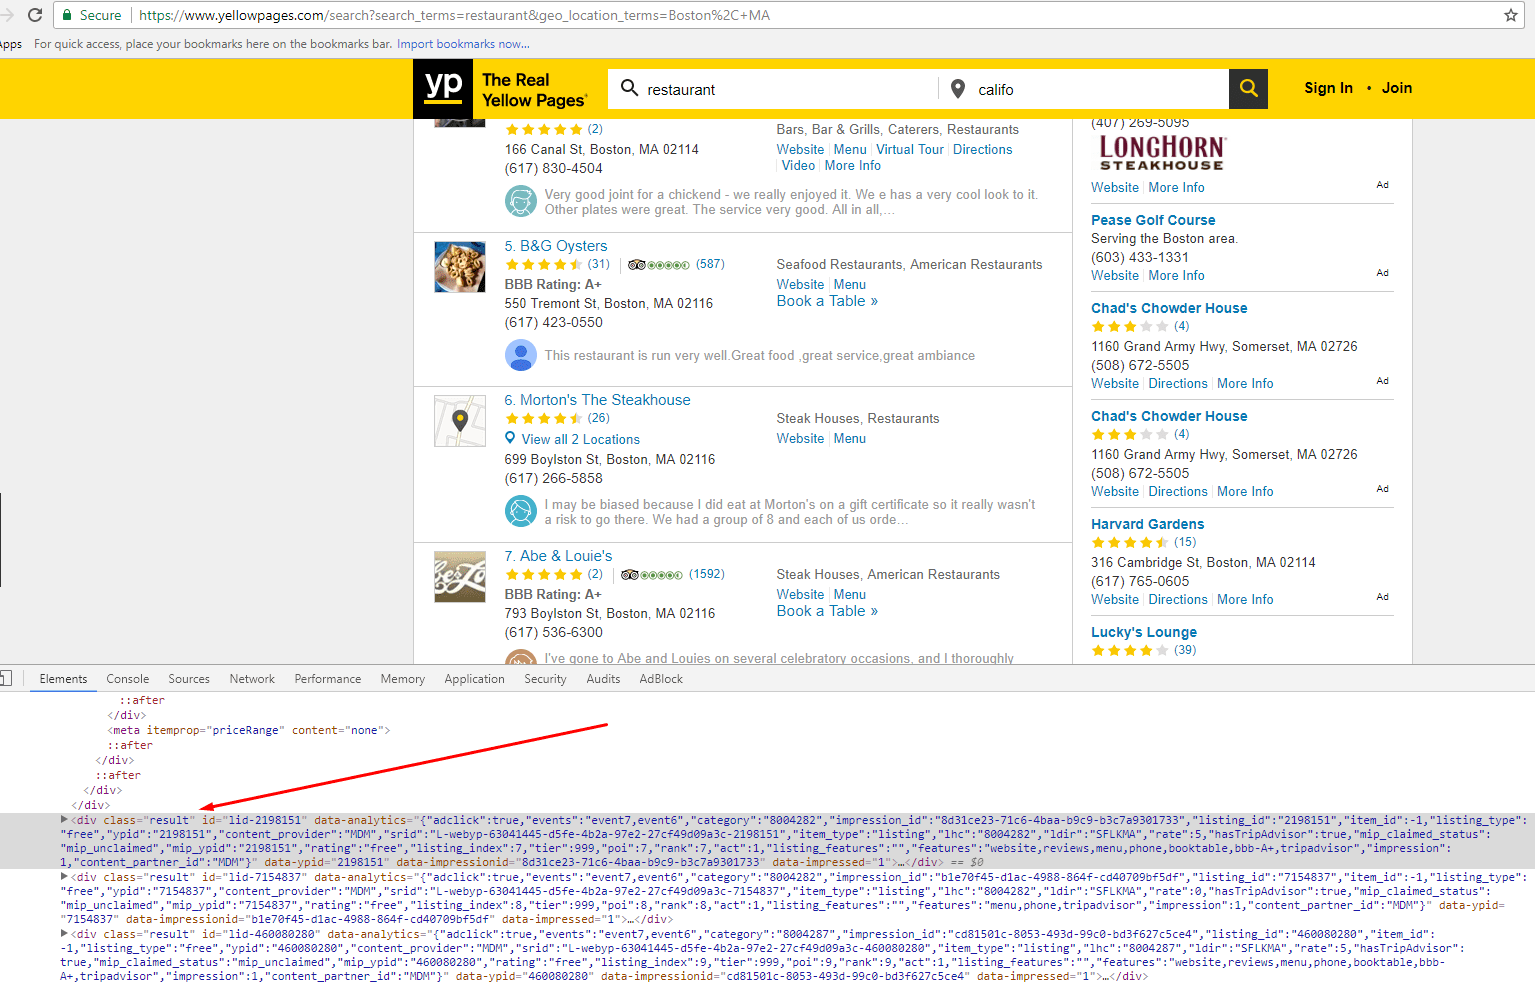Click the Yellow Pages YP logo

click(x=443, y=89)
